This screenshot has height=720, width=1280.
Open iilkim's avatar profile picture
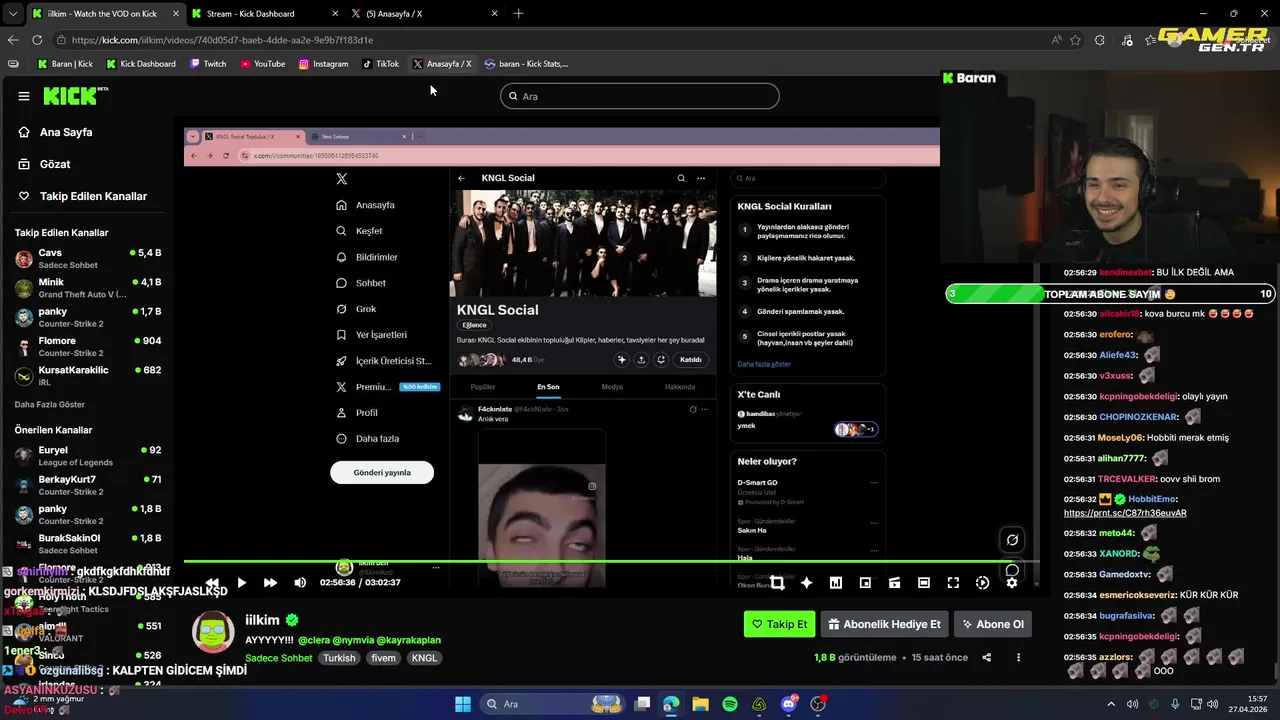tap(212, 632)
